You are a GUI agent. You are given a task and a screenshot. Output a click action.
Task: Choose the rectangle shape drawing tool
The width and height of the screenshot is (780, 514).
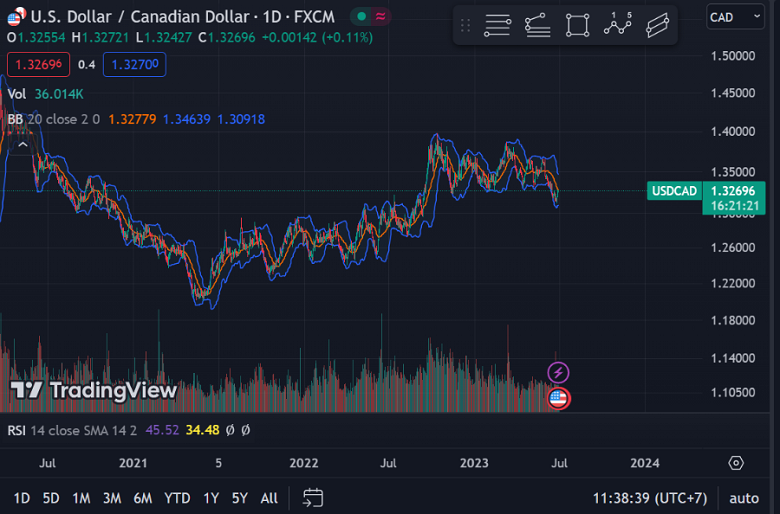(x=577, y=25)
